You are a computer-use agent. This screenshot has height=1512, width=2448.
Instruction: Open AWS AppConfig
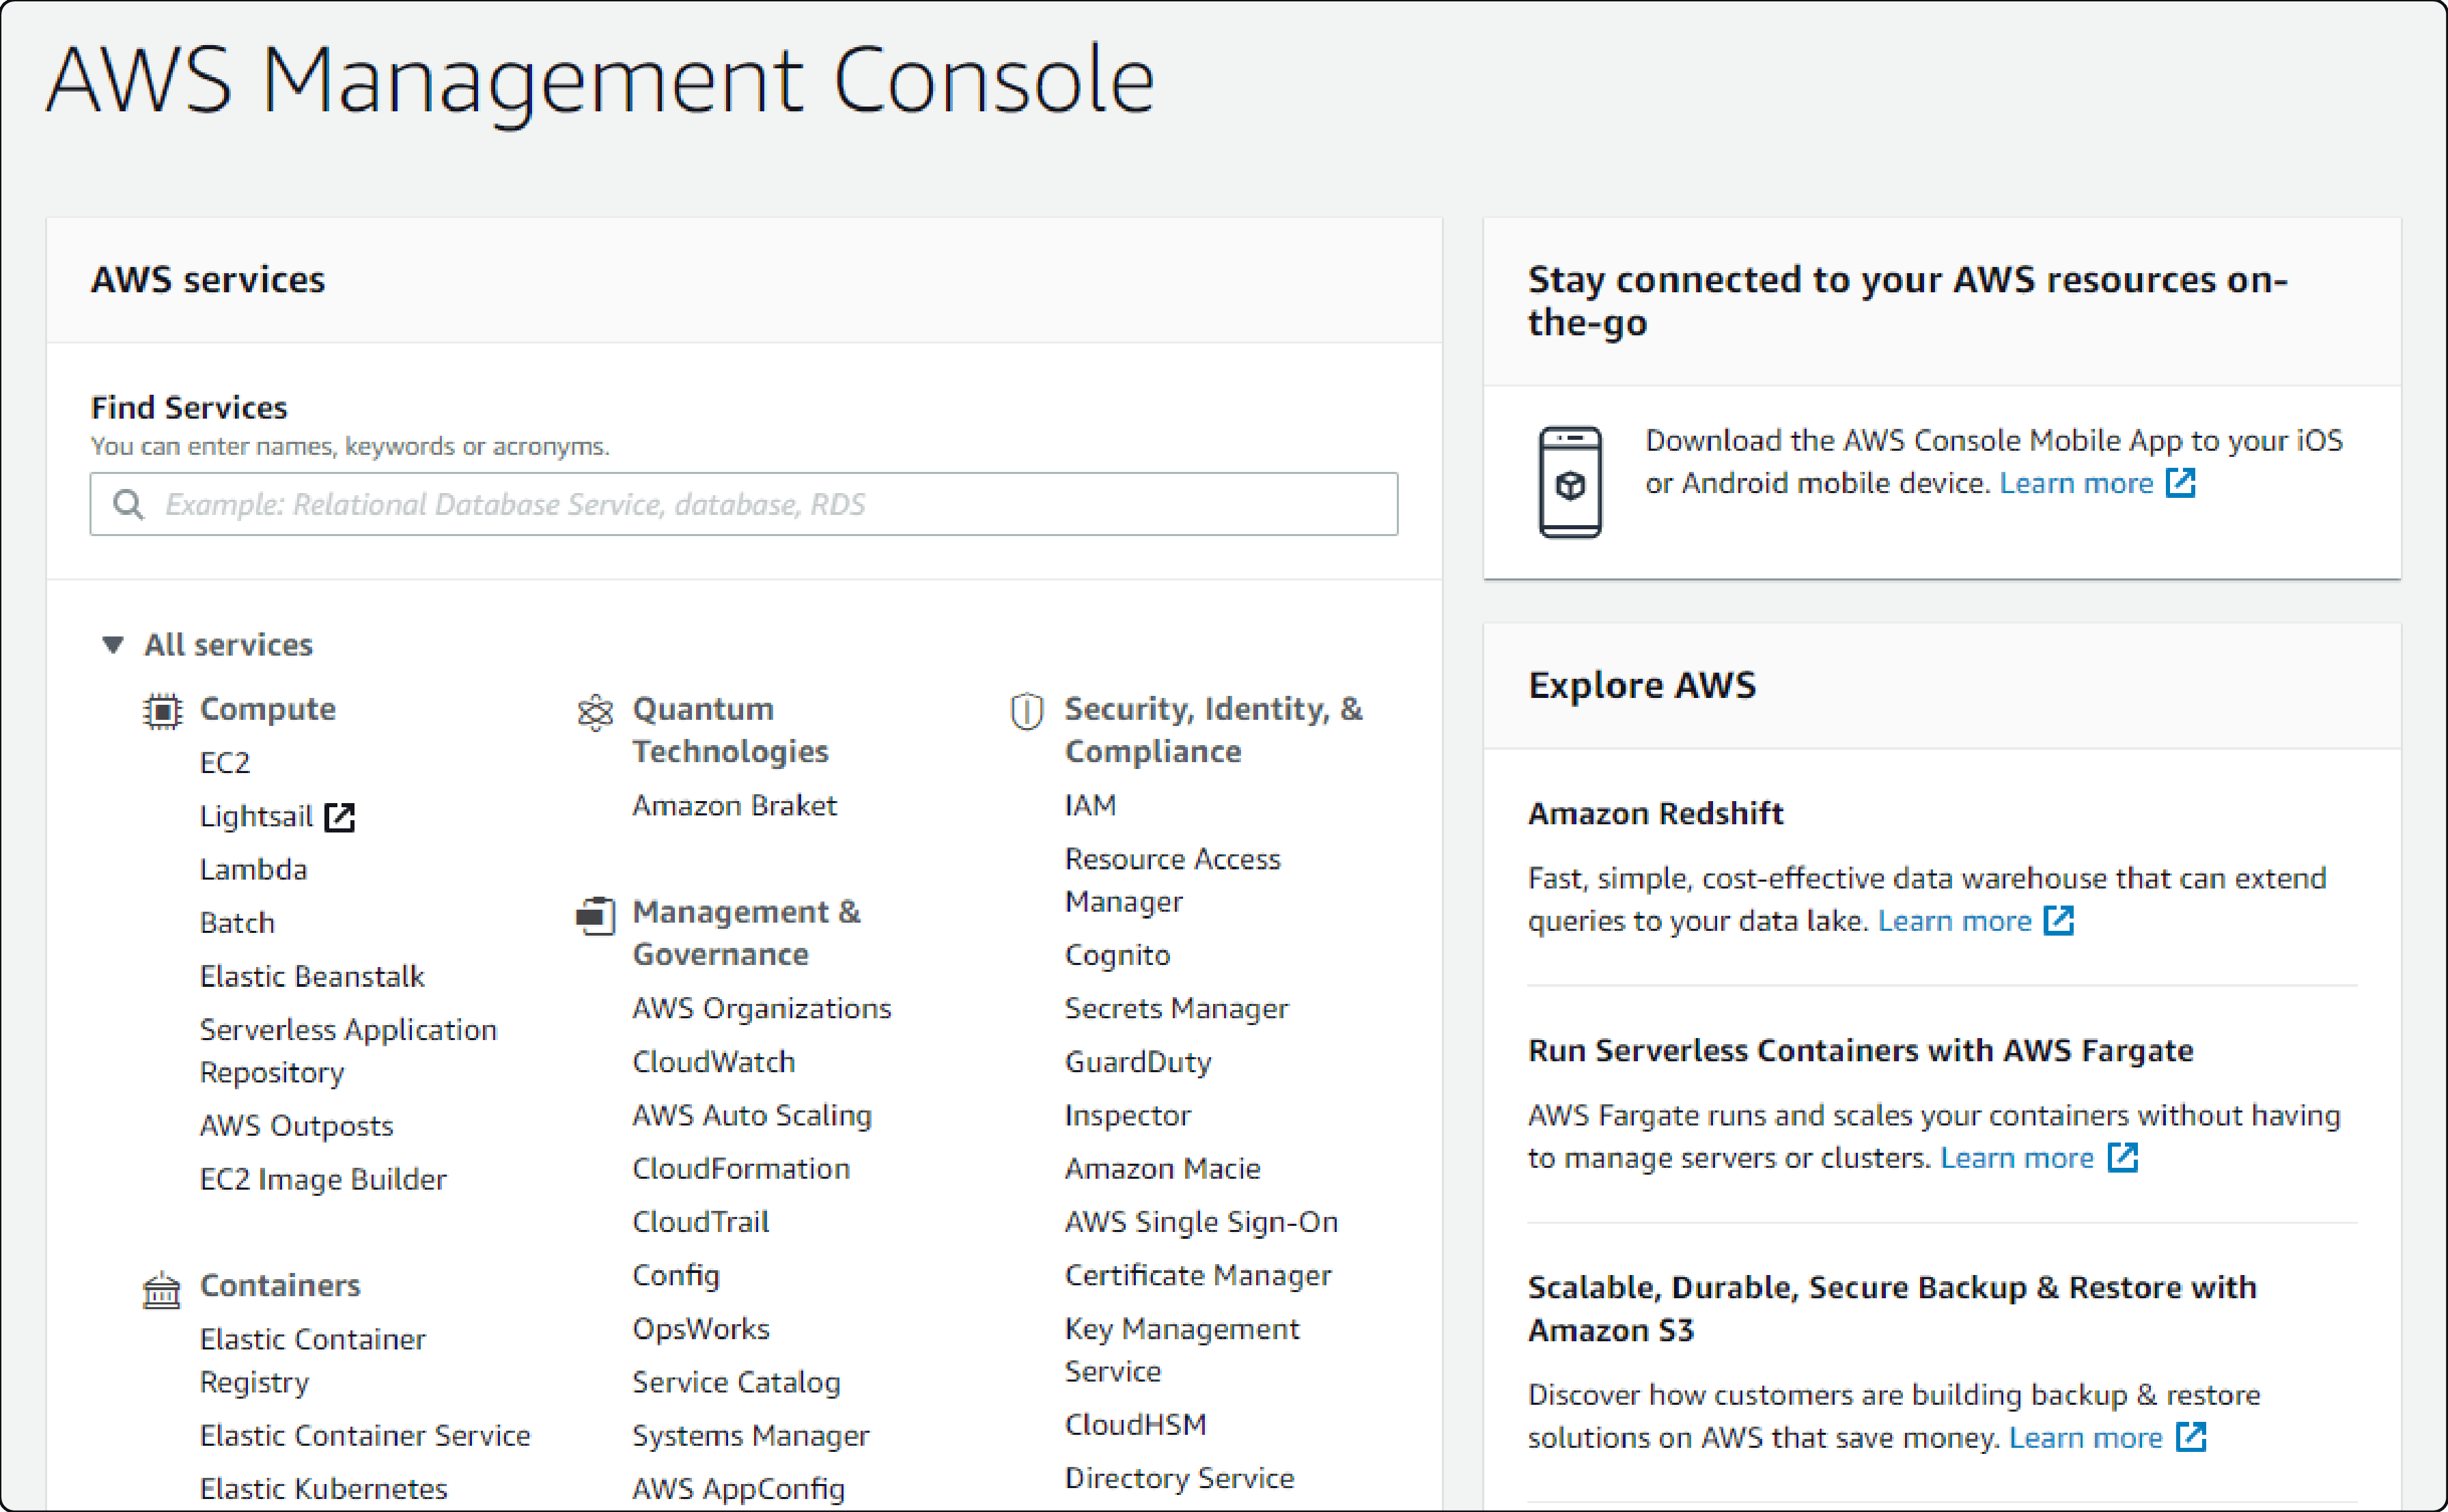click(x=739, y=1489)
